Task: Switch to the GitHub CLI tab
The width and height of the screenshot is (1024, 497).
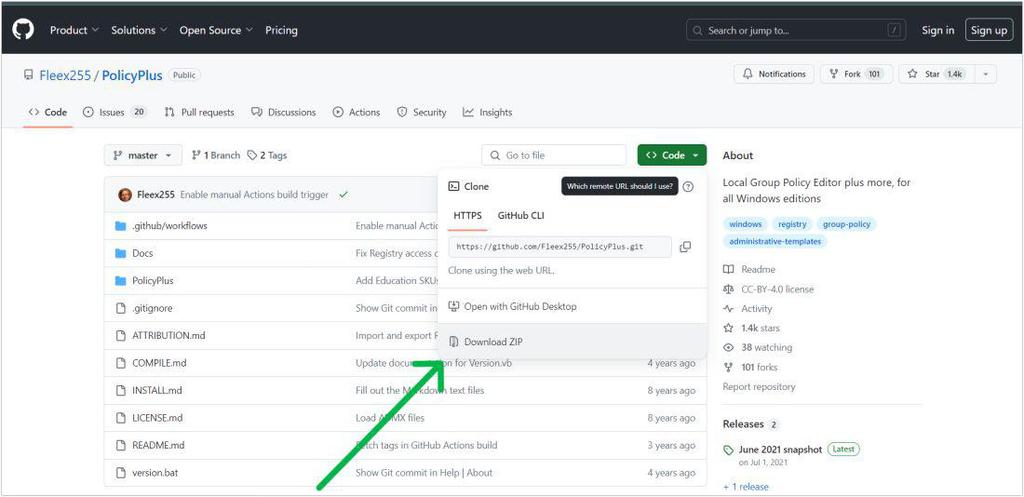Action: pyautogui.click(x=520, y=216)
